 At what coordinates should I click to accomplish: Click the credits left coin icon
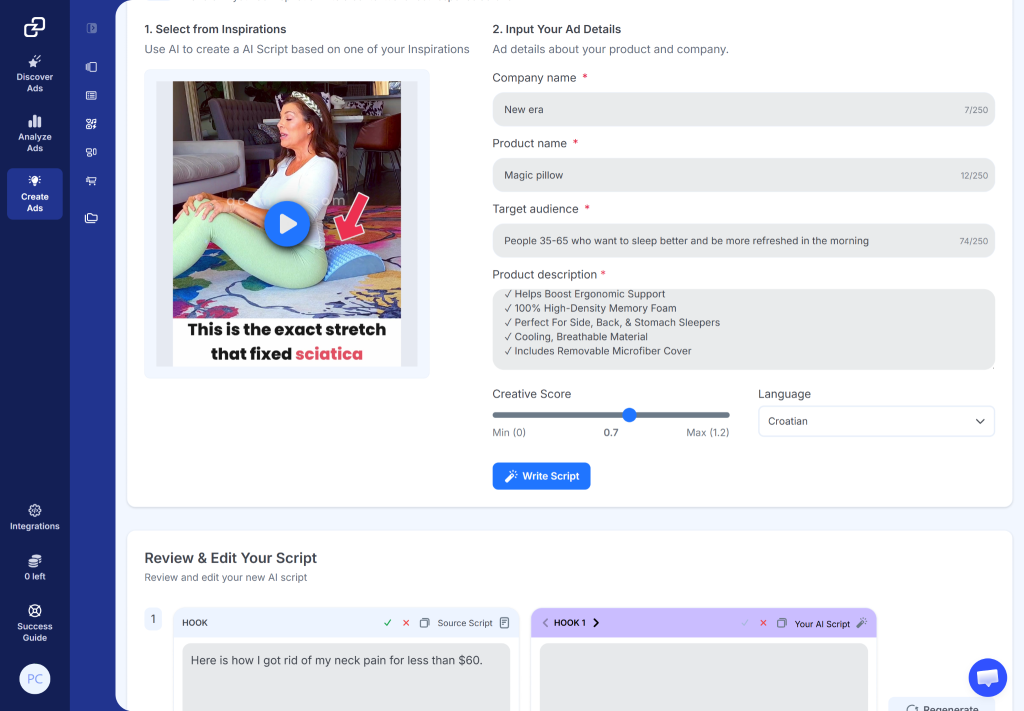point(35,560)
